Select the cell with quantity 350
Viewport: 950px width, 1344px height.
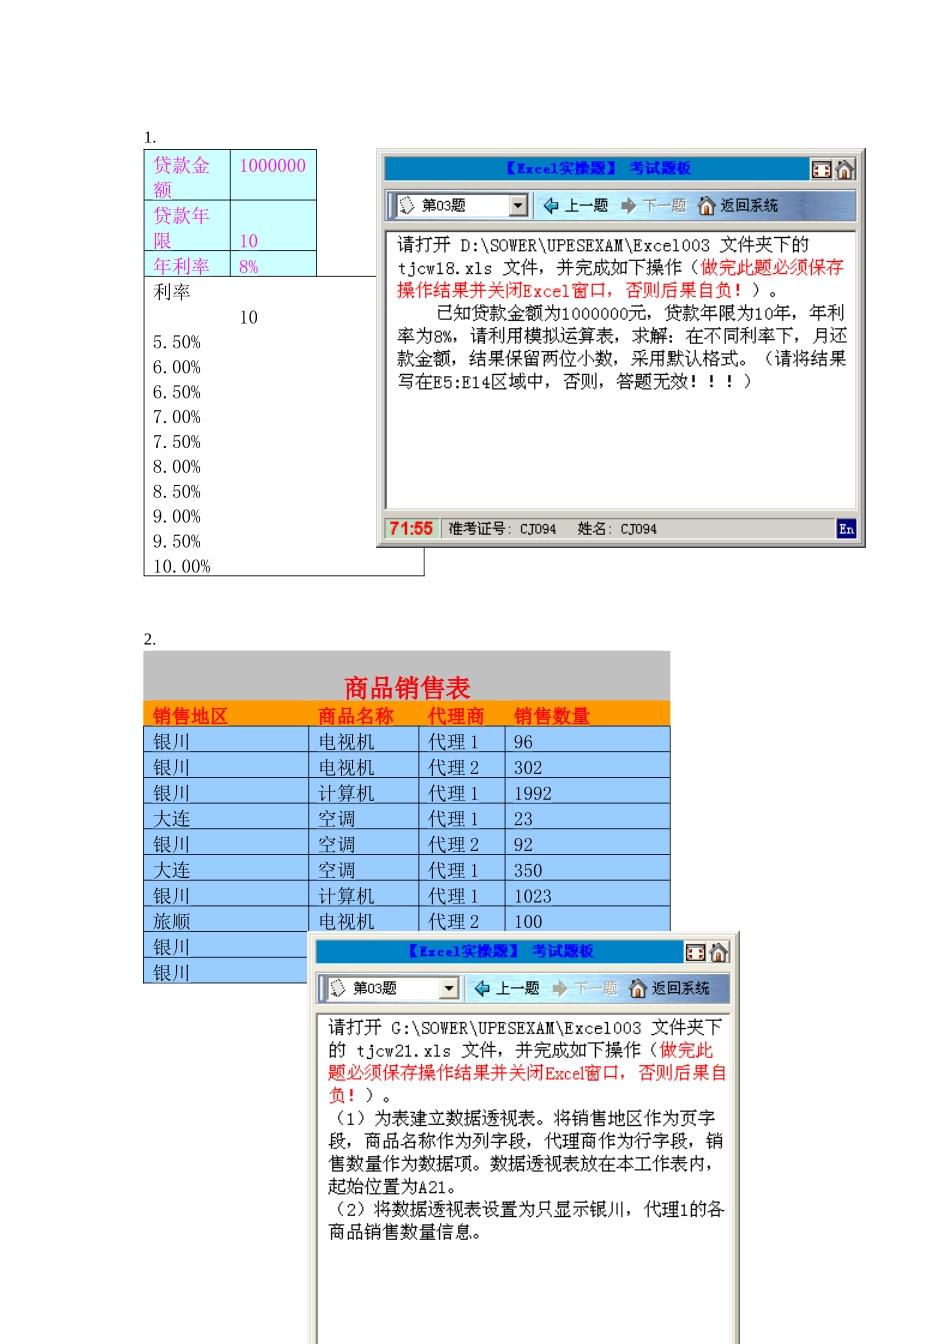click(x=587, y=870)
